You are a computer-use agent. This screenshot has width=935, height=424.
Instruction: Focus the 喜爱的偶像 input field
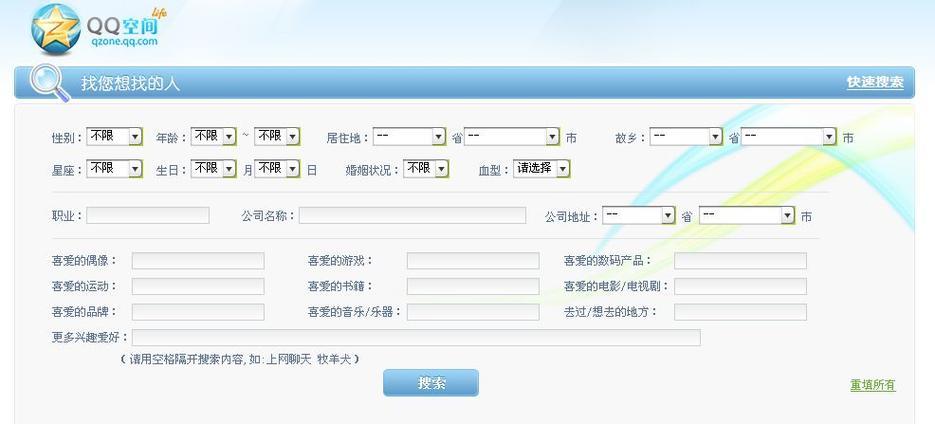click(x=198, y=261)
